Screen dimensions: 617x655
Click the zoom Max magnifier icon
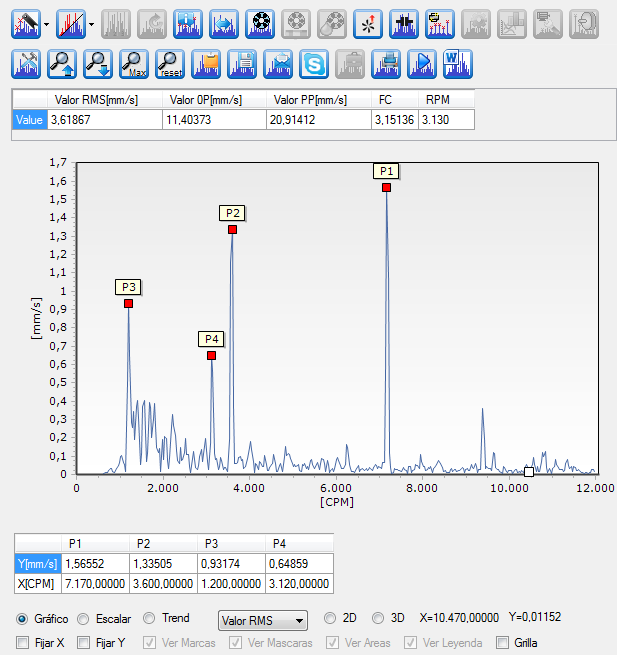point(134,64)
